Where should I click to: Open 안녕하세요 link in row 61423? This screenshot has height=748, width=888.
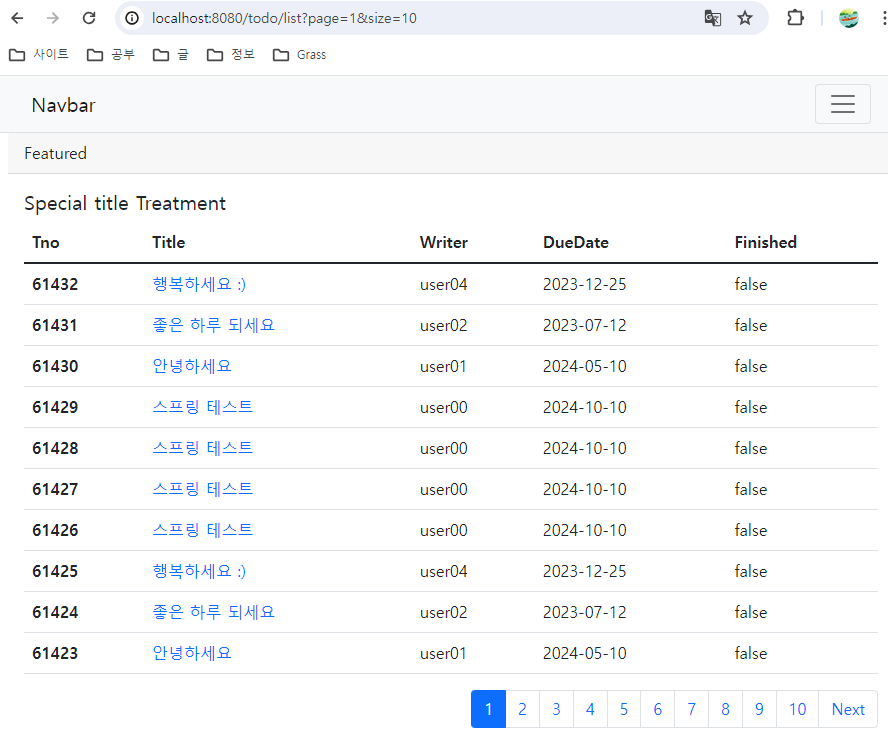pyautogui.click(x=192, y=653)
